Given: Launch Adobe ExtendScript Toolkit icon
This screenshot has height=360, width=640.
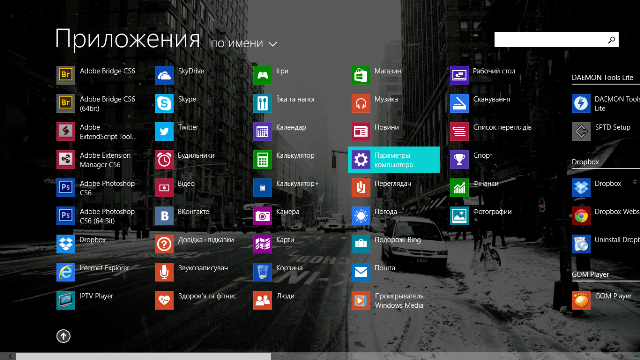Looking at the screenshot, I should tap(65, 131).
